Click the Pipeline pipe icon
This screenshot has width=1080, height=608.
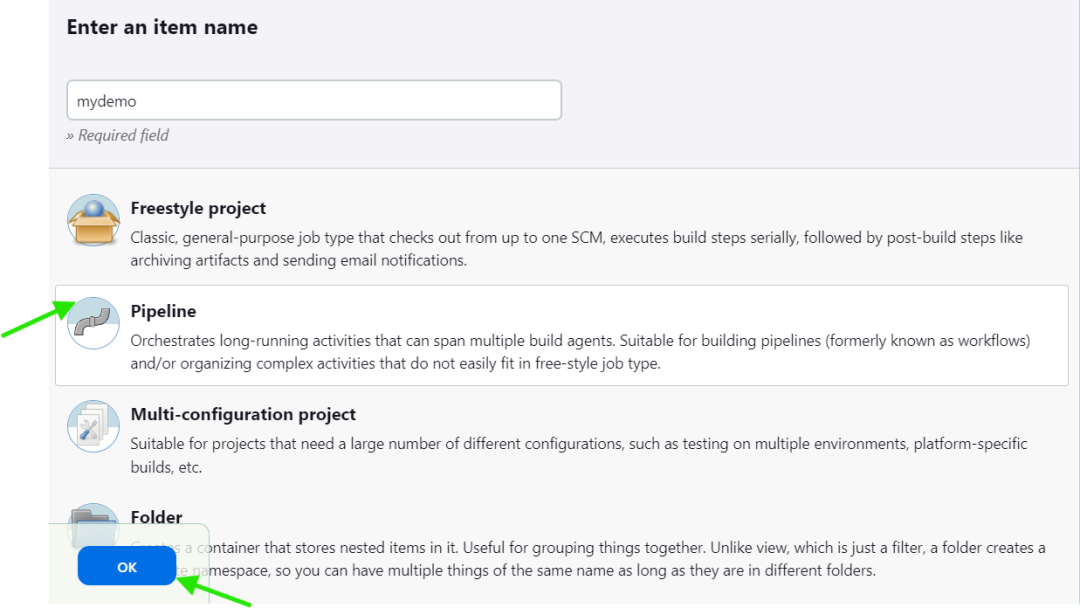(93, 324)
